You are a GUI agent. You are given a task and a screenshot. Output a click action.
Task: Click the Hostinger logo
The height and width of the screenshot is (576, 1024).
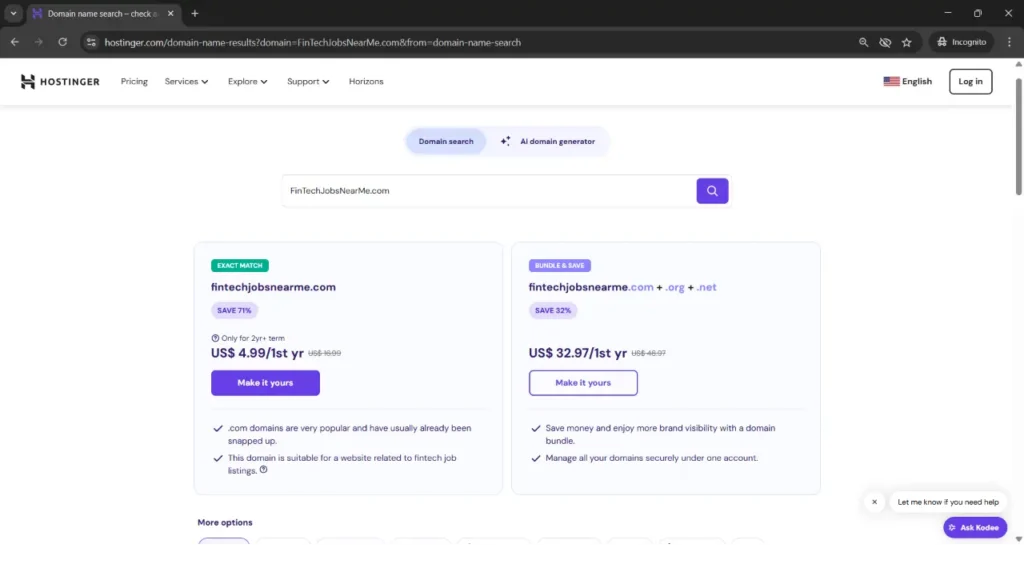60,82
